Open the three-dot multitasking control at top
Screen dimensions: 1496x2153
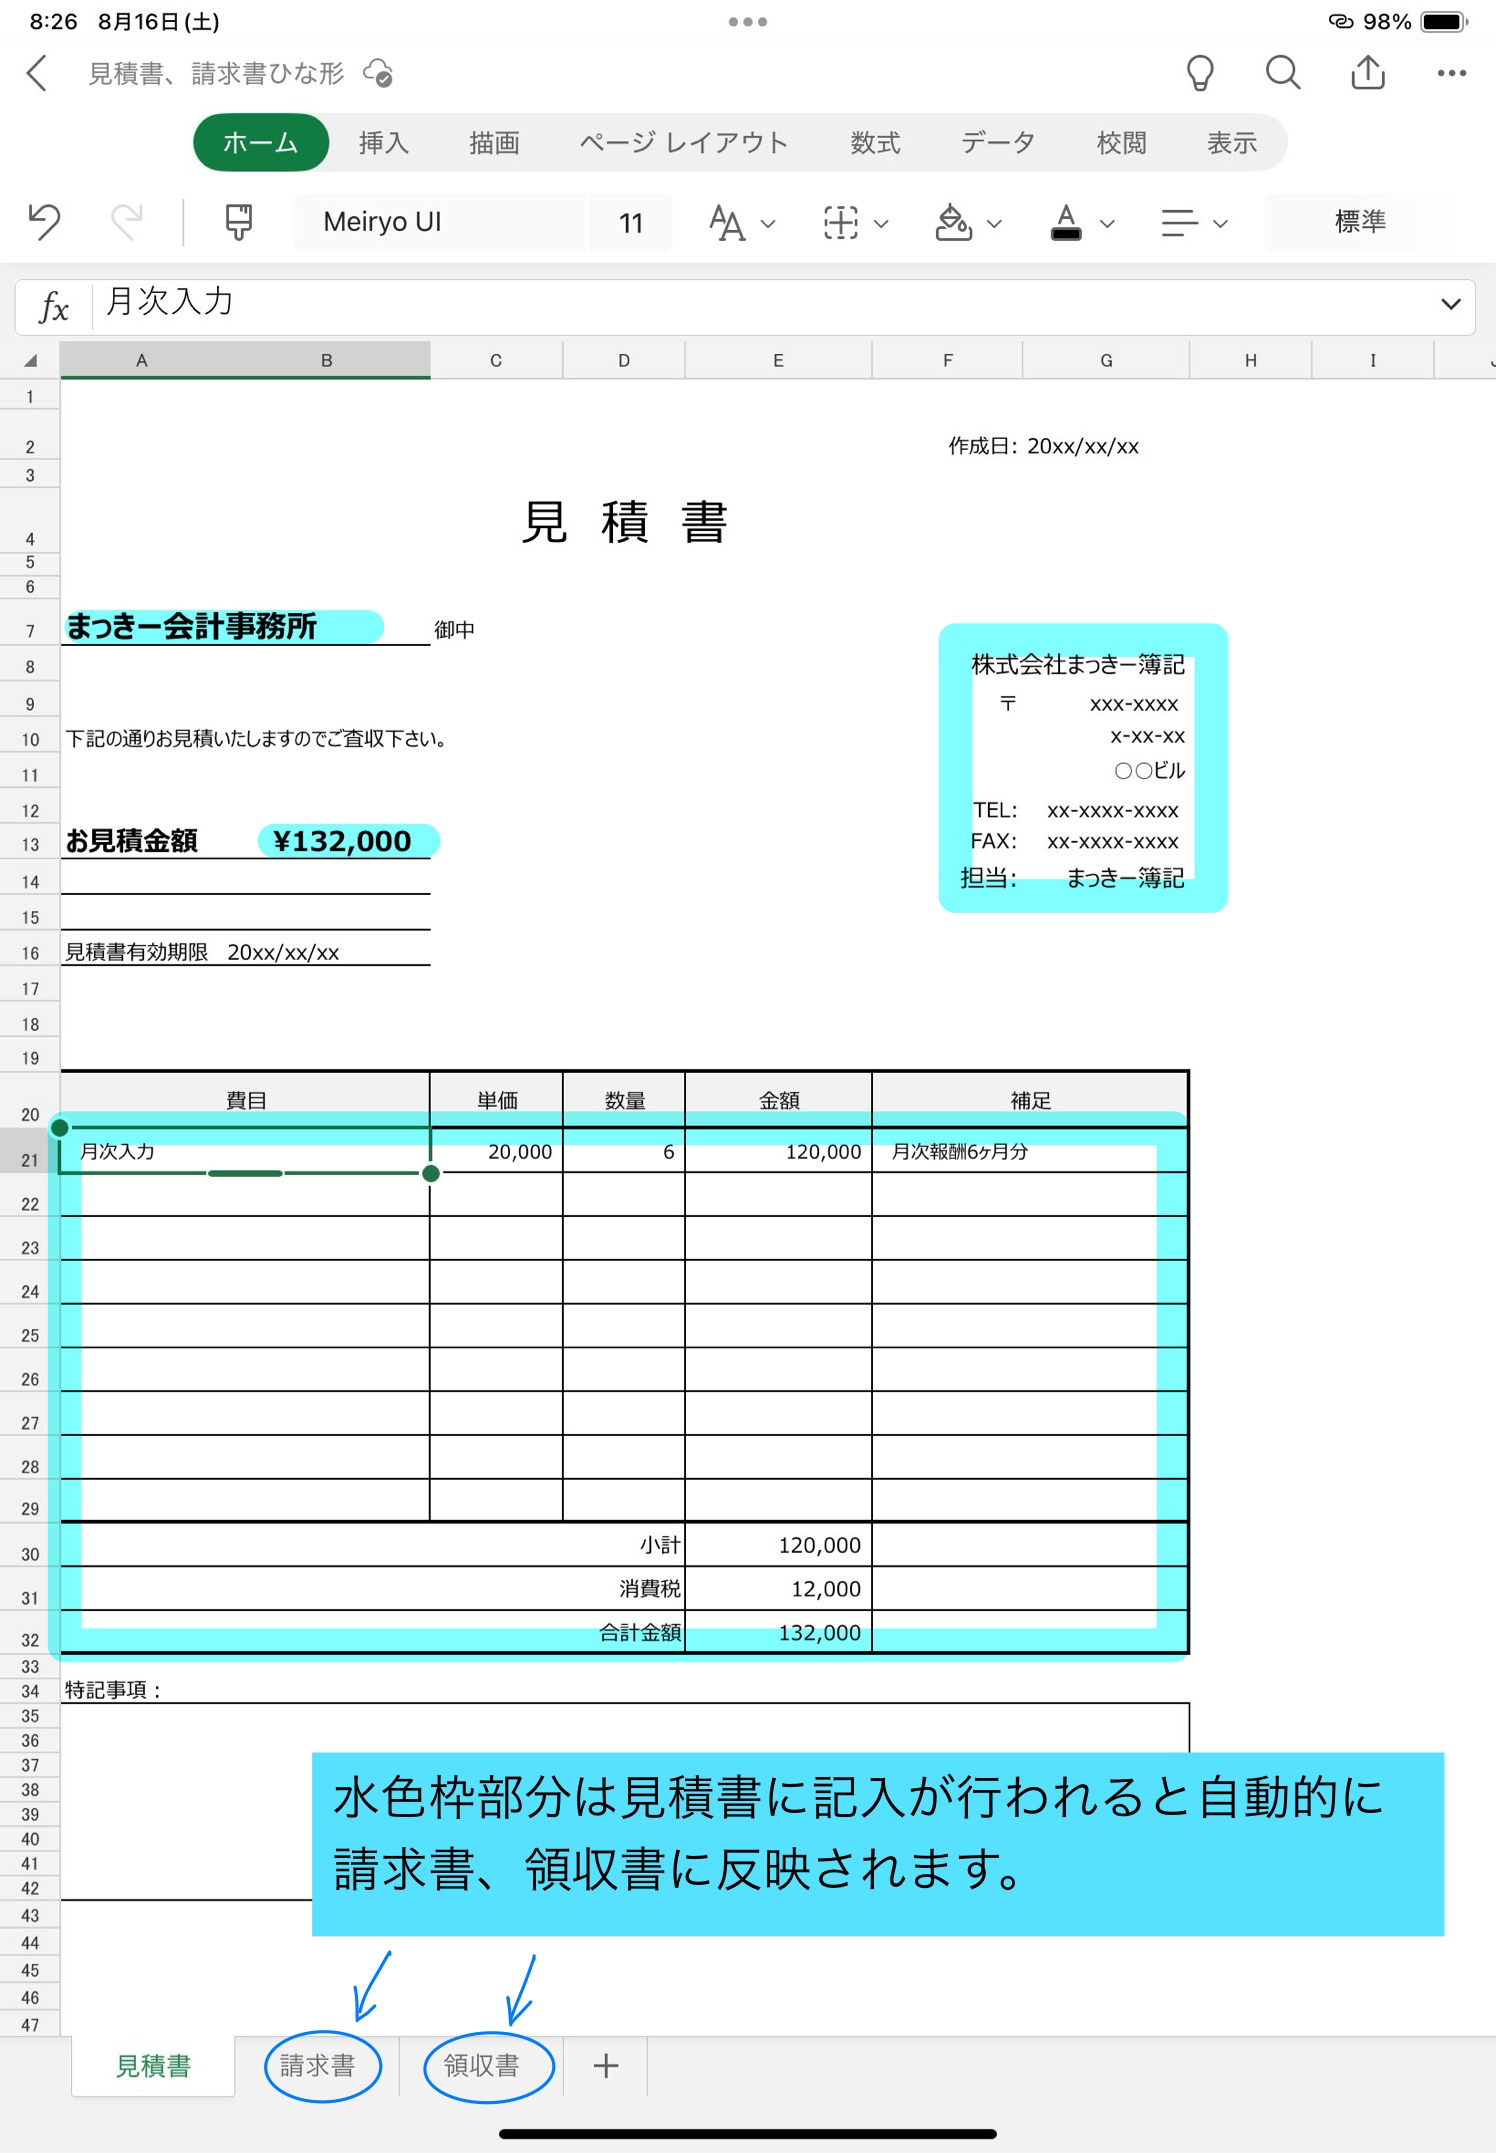748,21
